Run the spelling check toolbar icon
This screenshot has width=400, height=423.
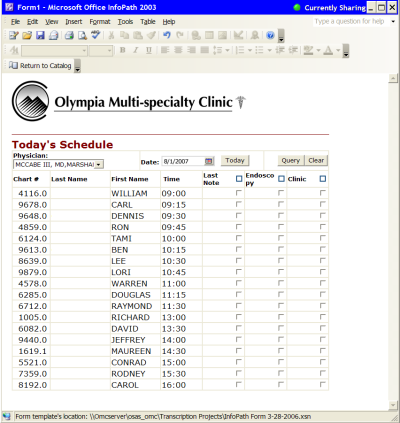(x=96, y=35)
